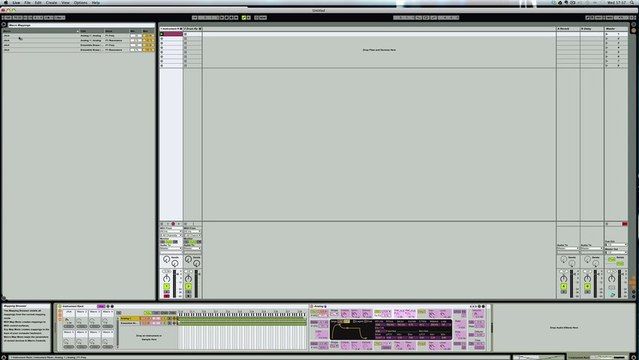Image resolution: width=639 pixels, height=360 pixels.
Task: Click the Tap tempo button
Action: click(8, 18)
